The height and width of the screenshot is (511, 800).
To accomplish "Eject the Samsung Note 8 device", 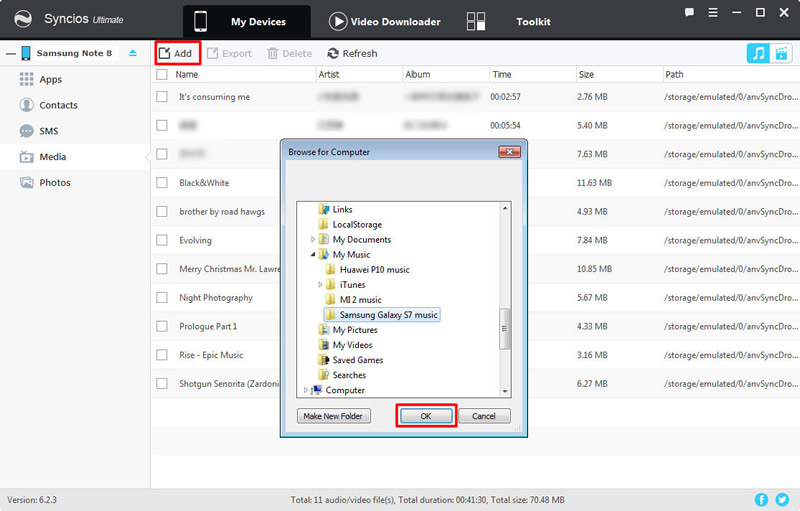I will click(x=133, y=53).
